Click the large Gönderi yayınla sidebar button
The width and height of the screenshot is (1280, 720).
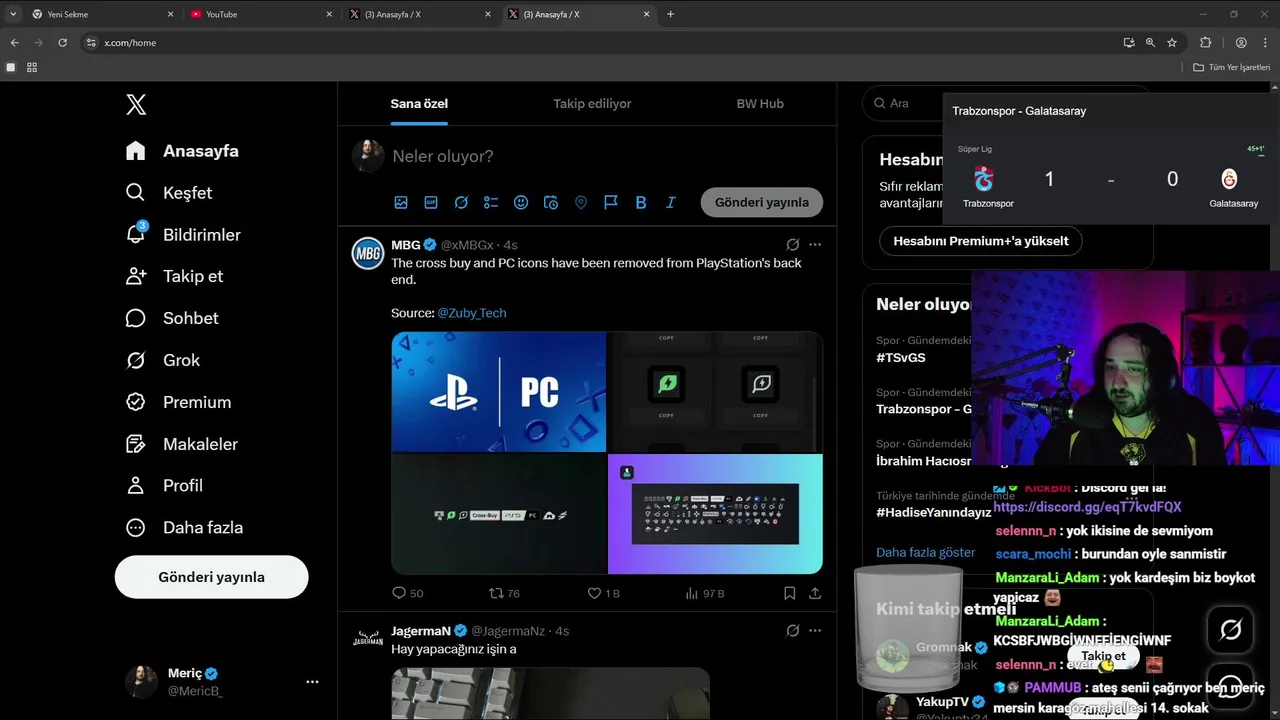(211, 577)
